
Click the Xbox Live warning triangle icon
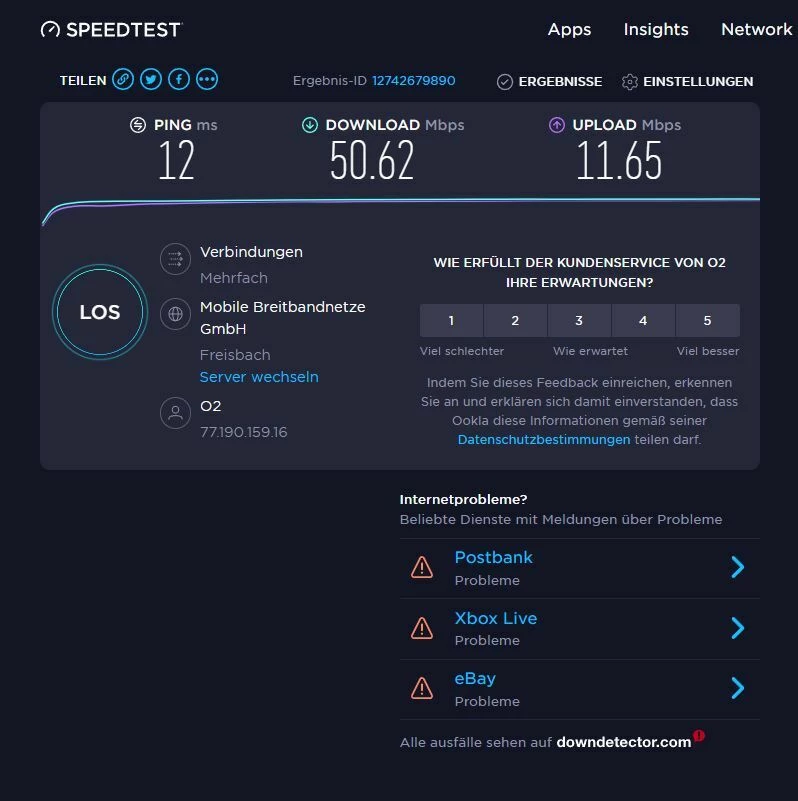(422, 628)
